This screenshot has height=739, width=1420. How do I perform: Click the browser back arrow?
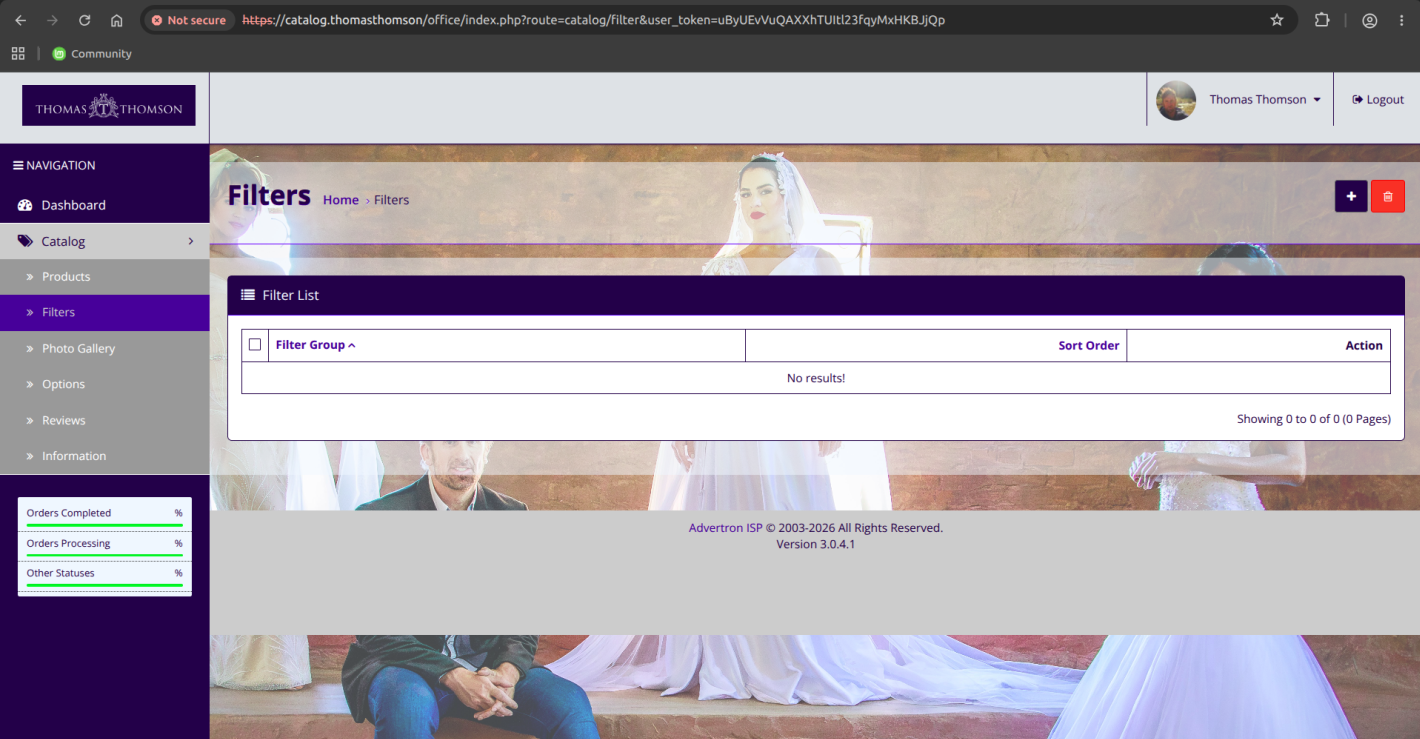(21, 20)
